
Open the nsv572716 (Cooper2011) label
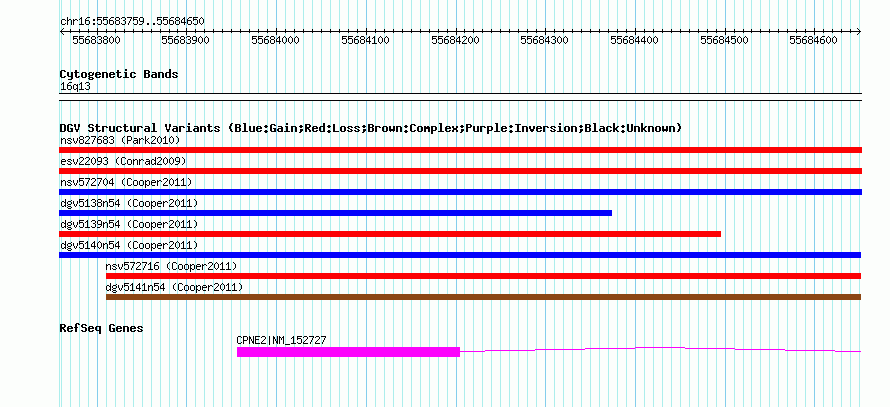(171, 266)
